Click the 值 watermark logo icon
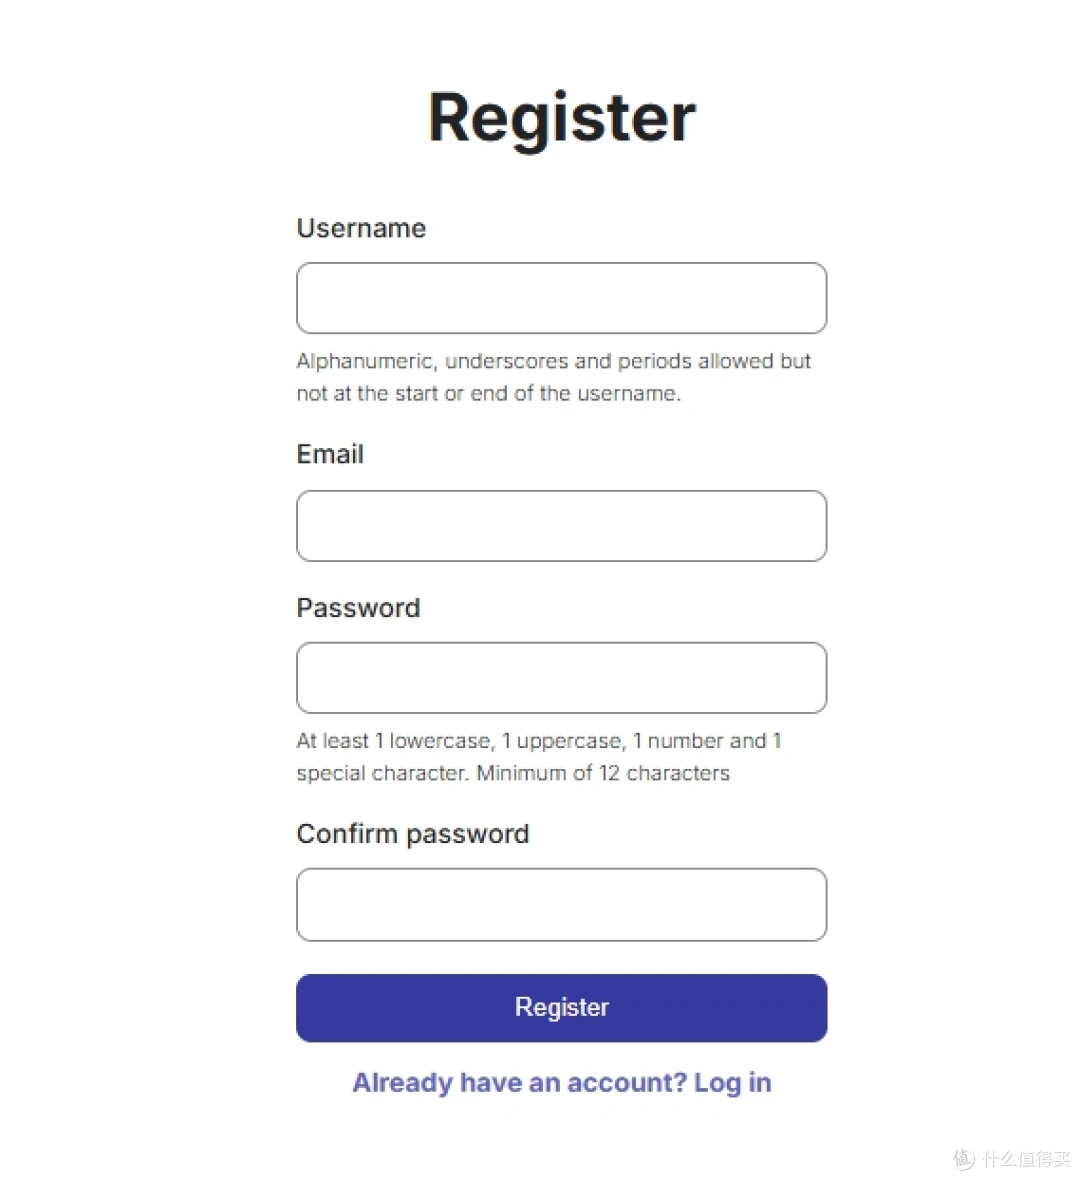This screenshot has width=1080, height=1181. (x=963, y=1158)
